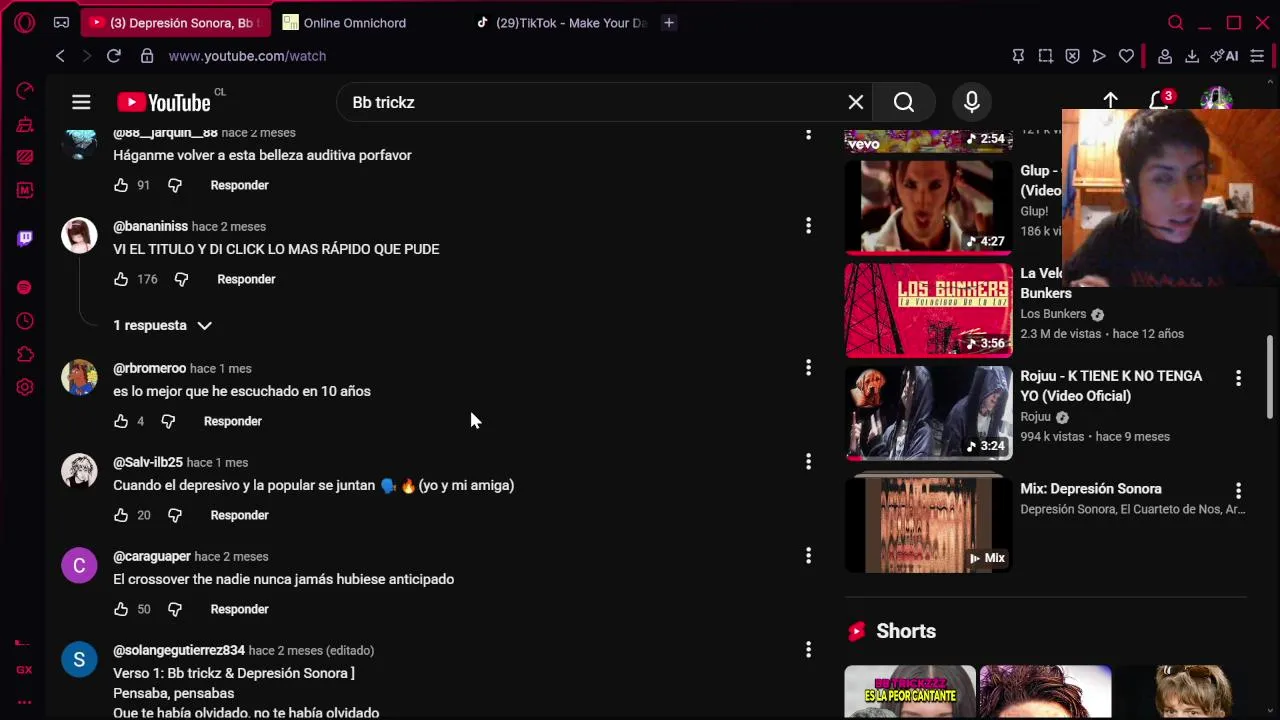The image size is (1280, 720).
Task: Open Opera sidebar extensions cube
Action: point(25,354)
